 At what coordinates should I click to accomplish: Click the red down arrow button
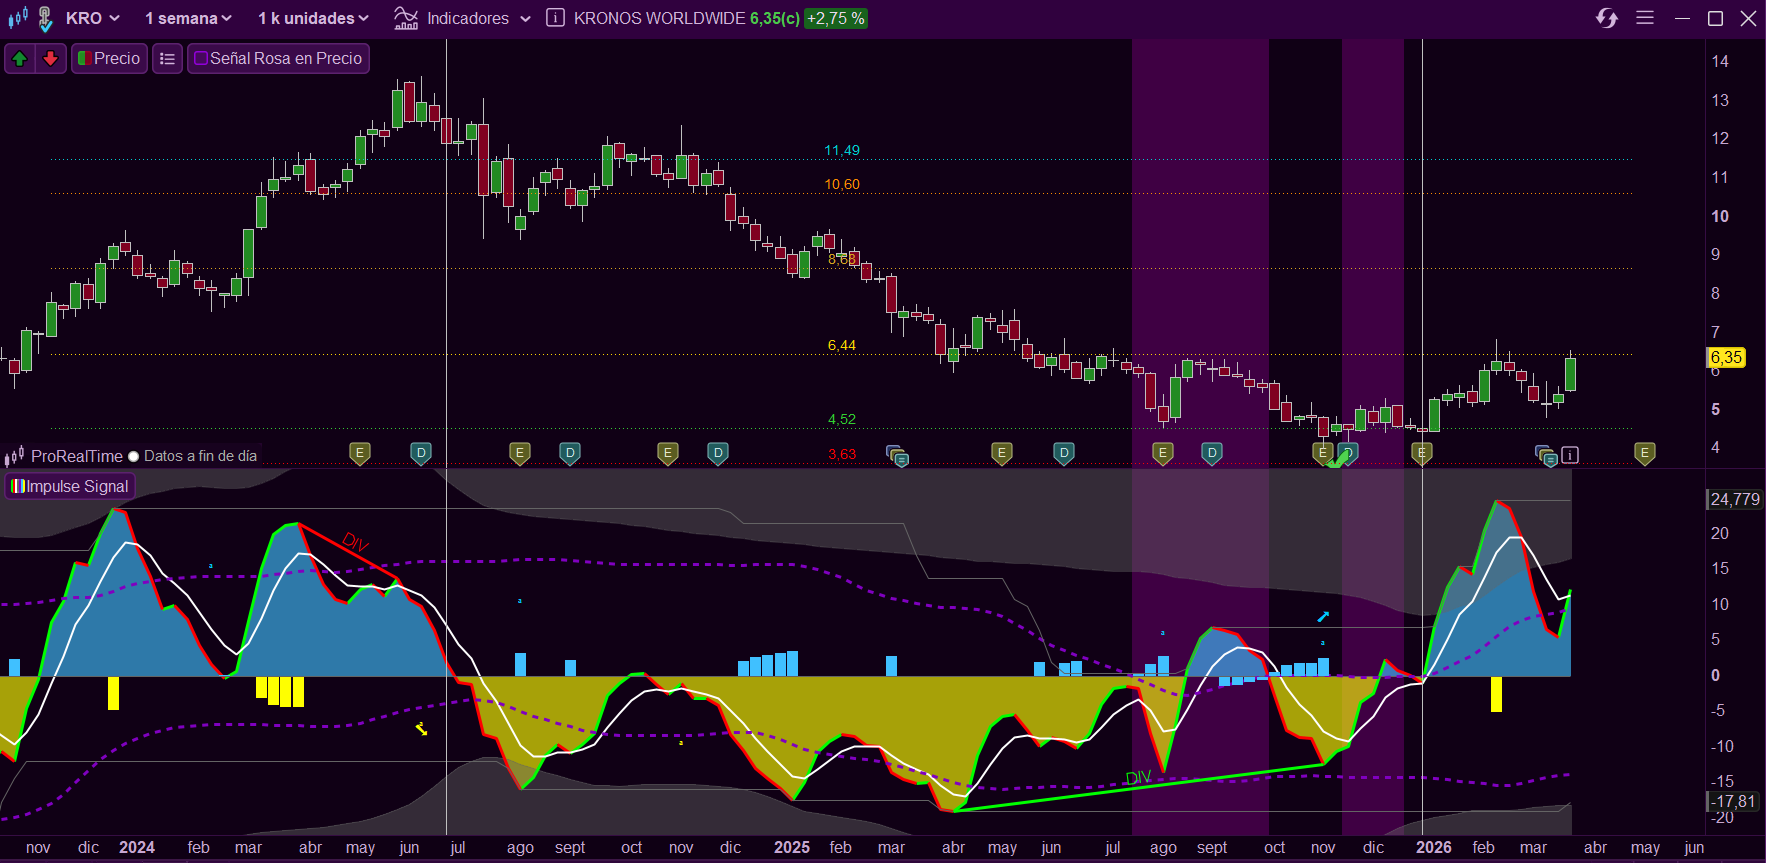pos(50,59)
